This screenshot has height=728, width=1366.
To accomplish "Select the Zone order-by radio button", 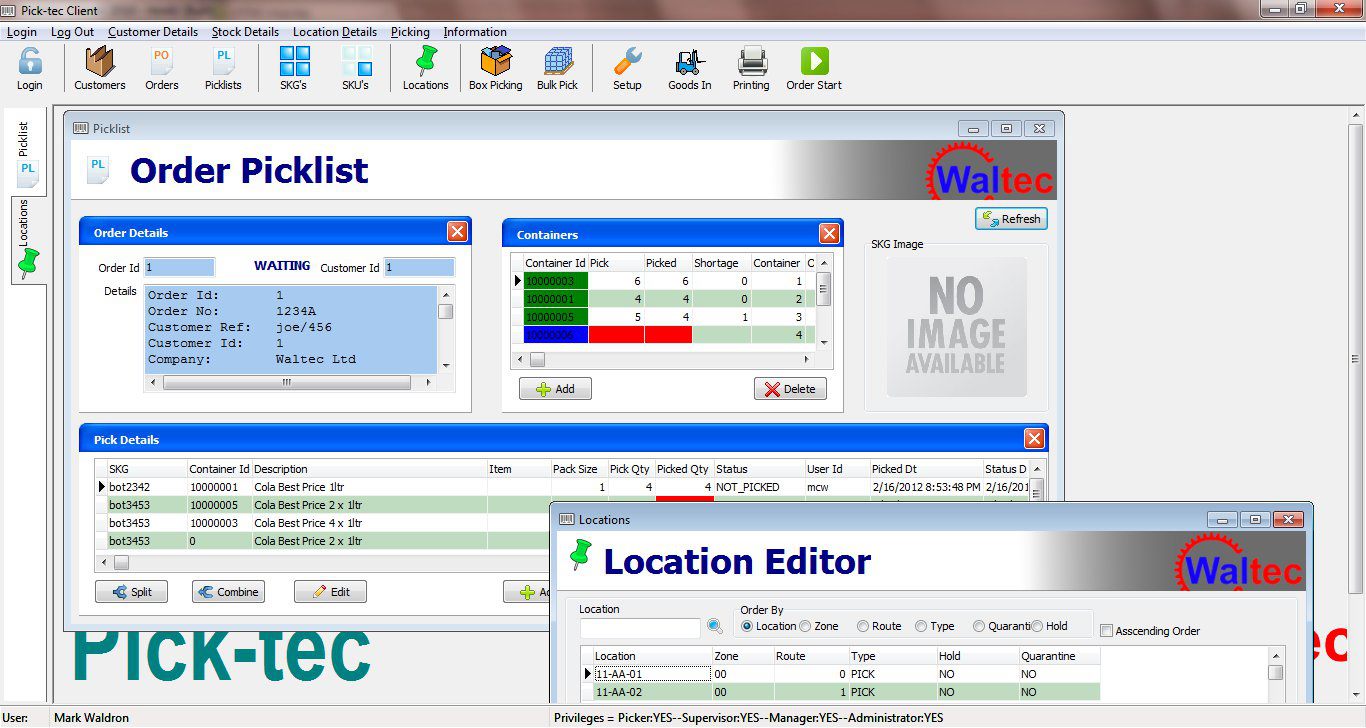I will coord(805,626).
